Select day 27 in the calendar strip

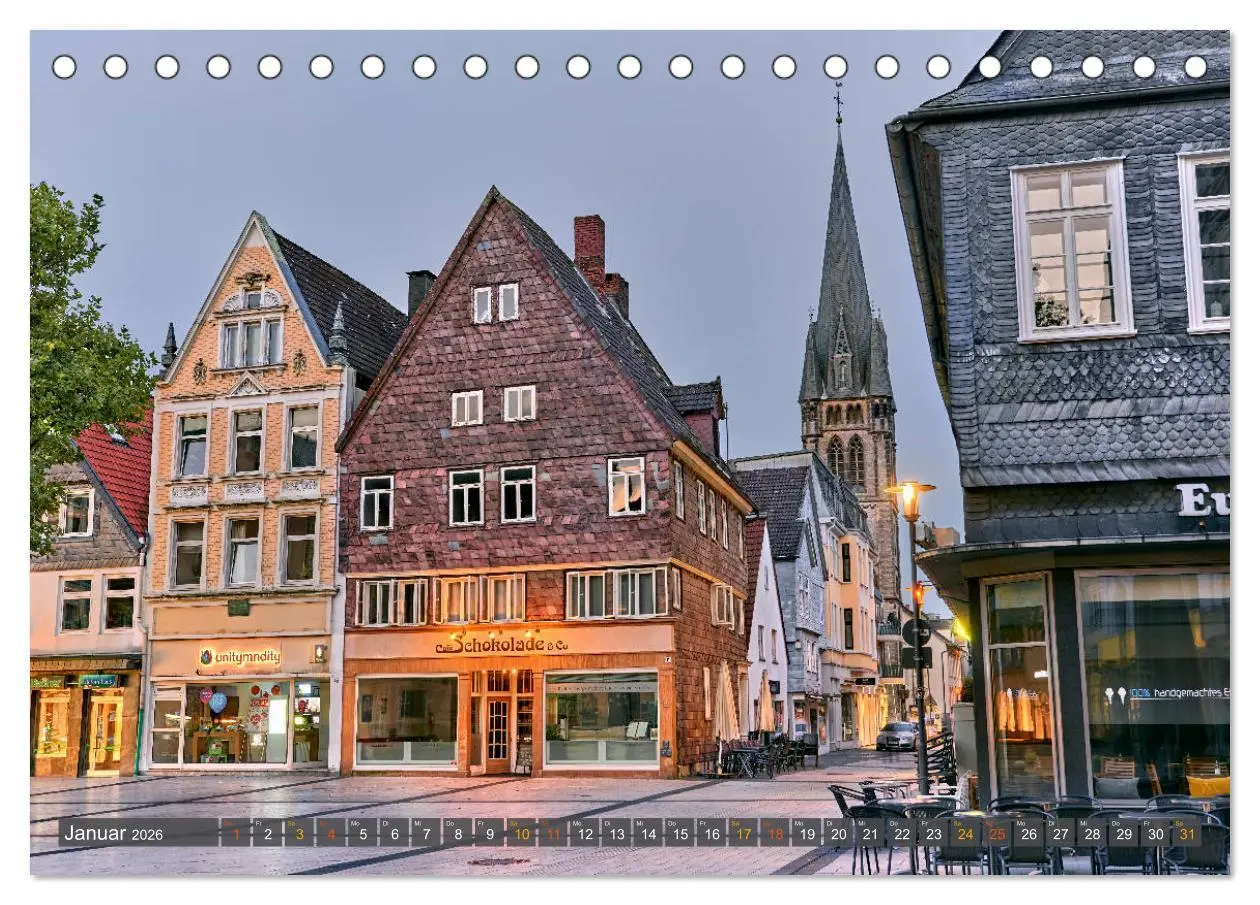pos(1060,833)
